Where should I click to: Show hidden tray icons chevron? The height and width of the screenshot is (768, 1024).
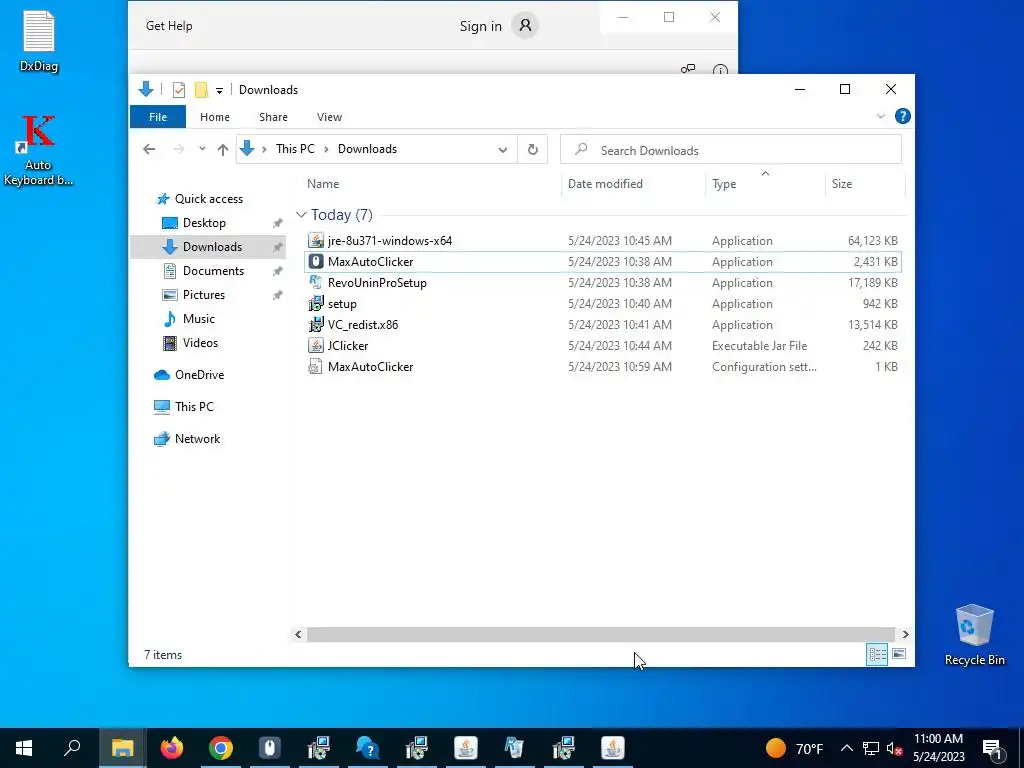(846, 748)
